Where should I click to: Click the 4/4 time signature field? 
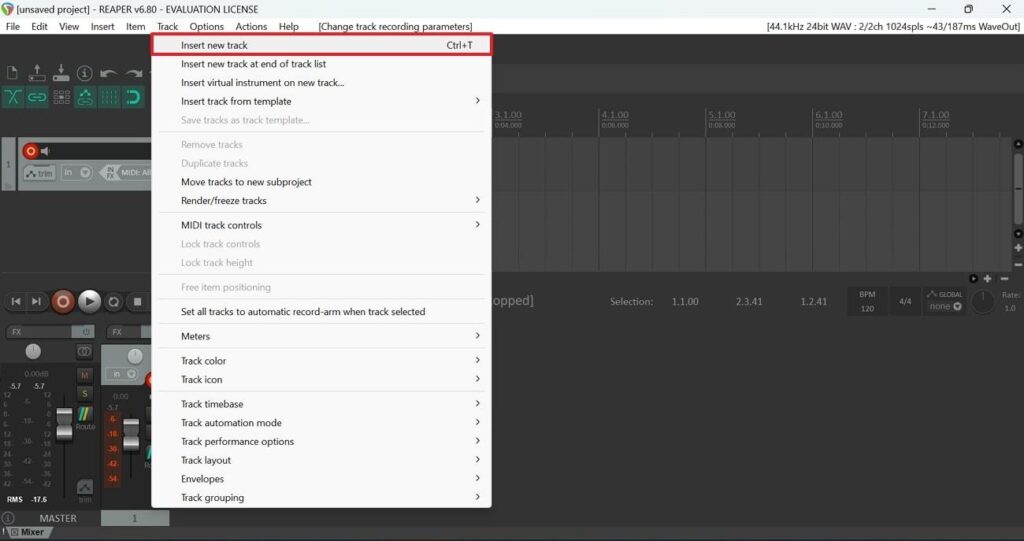pyautogui.click(x=905, y=301)
